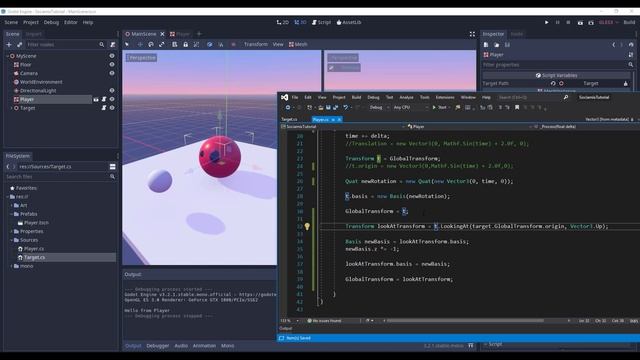This screenshot has width=640, height=360.
Task: Switch workspace to Script
Action: pos(322,22)
